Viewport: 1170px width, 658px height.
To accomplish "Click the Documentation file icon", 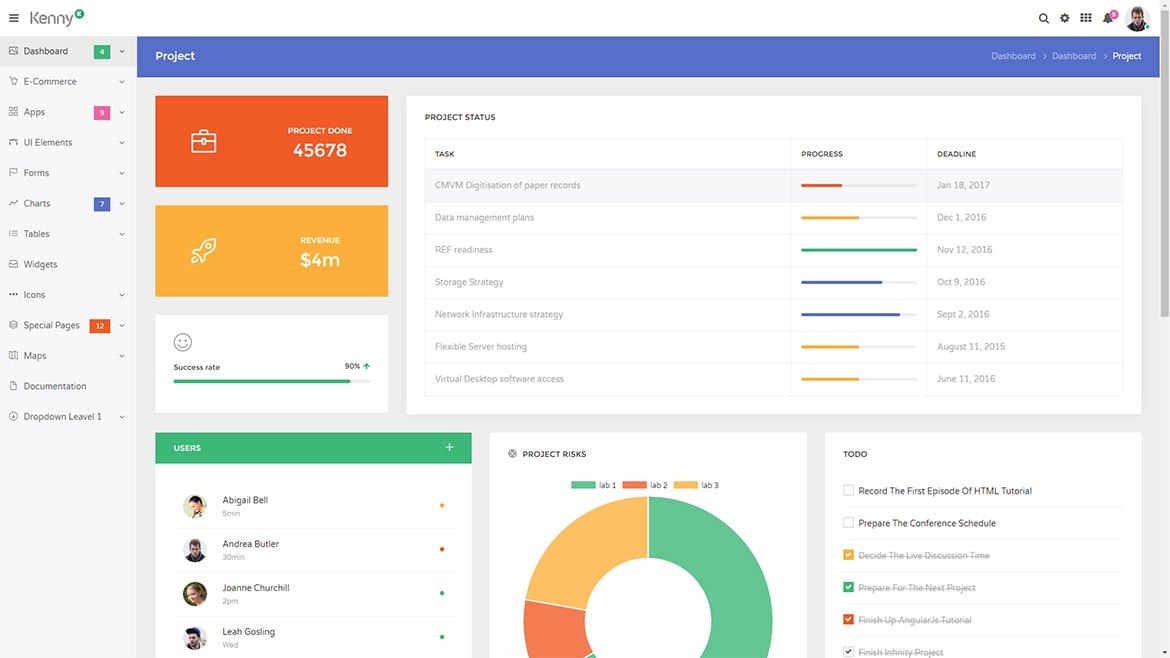I will pos(13,386).
